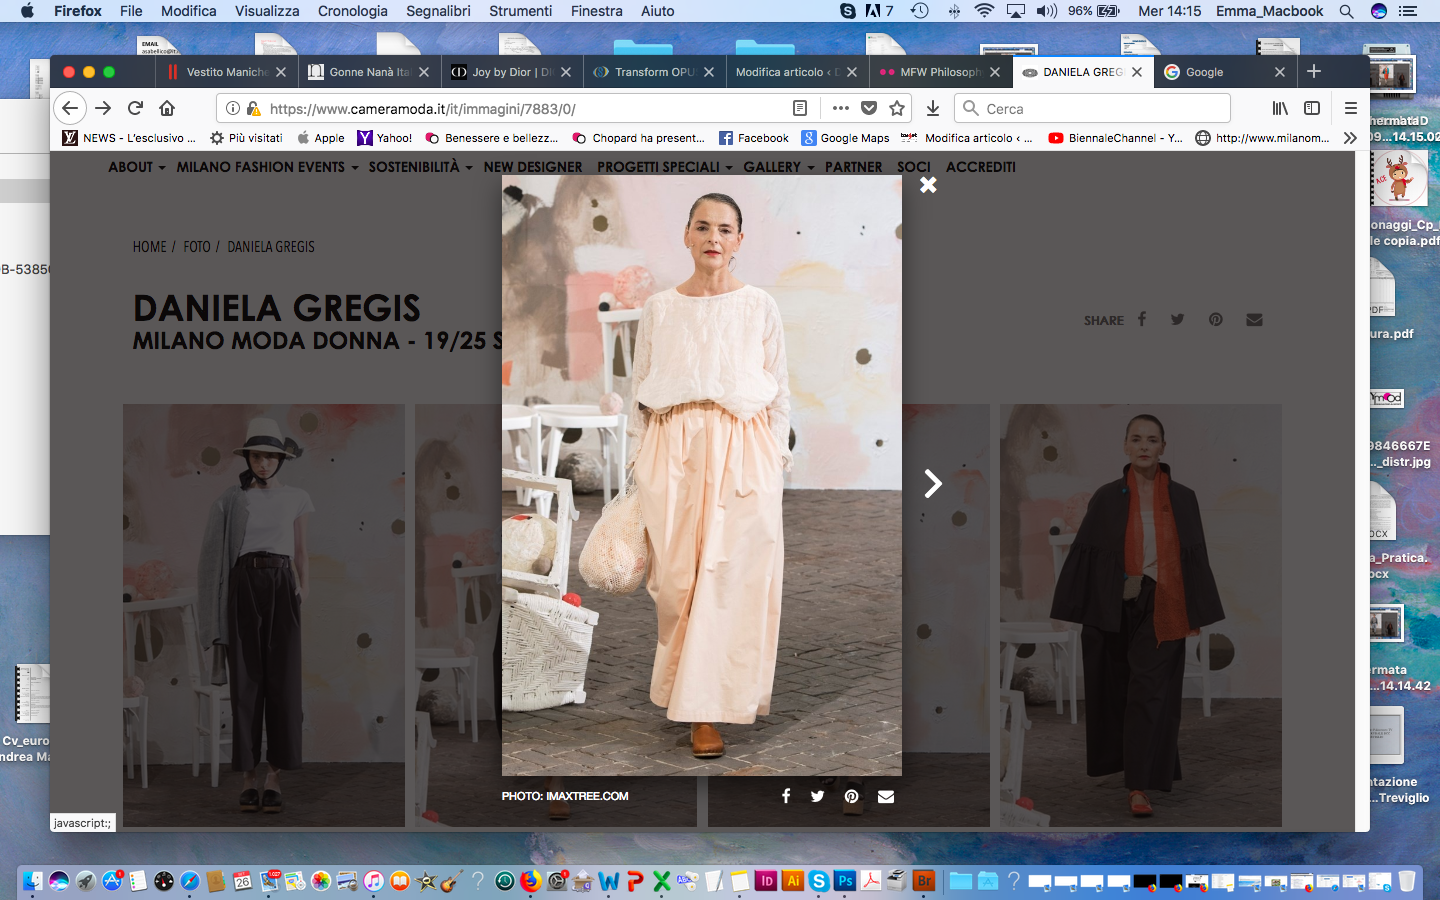Open the Wi-Fi status menu

pyautogui.click(x=984, y=11)
